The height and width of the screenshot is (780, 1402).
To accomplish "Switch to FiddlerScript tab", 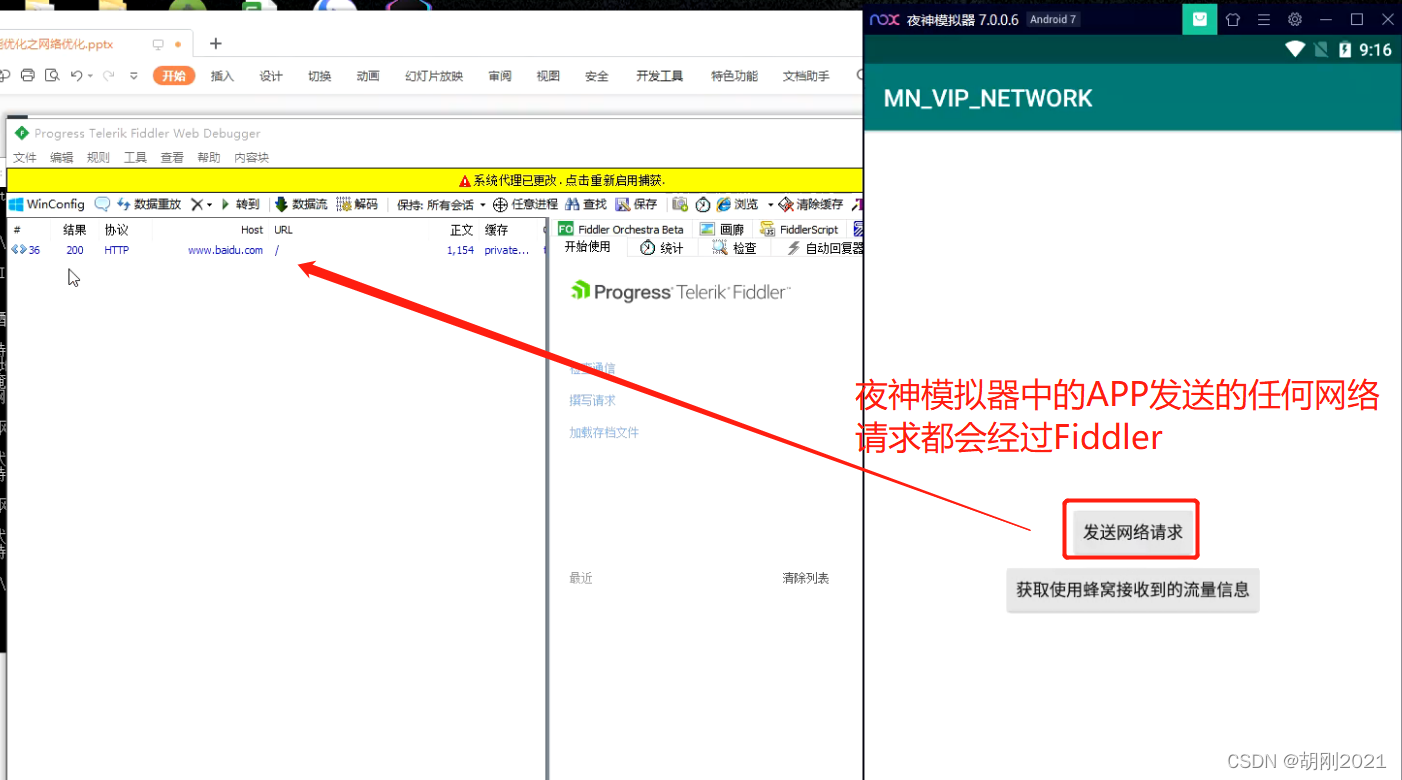I will 799,229.
